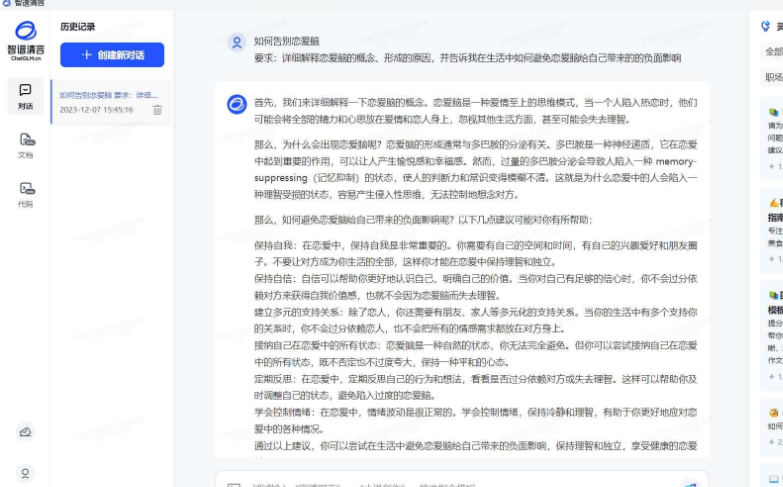783x487 pixels.
Task: Click the 智谱清言 window title icon
Action: (6, 2)
